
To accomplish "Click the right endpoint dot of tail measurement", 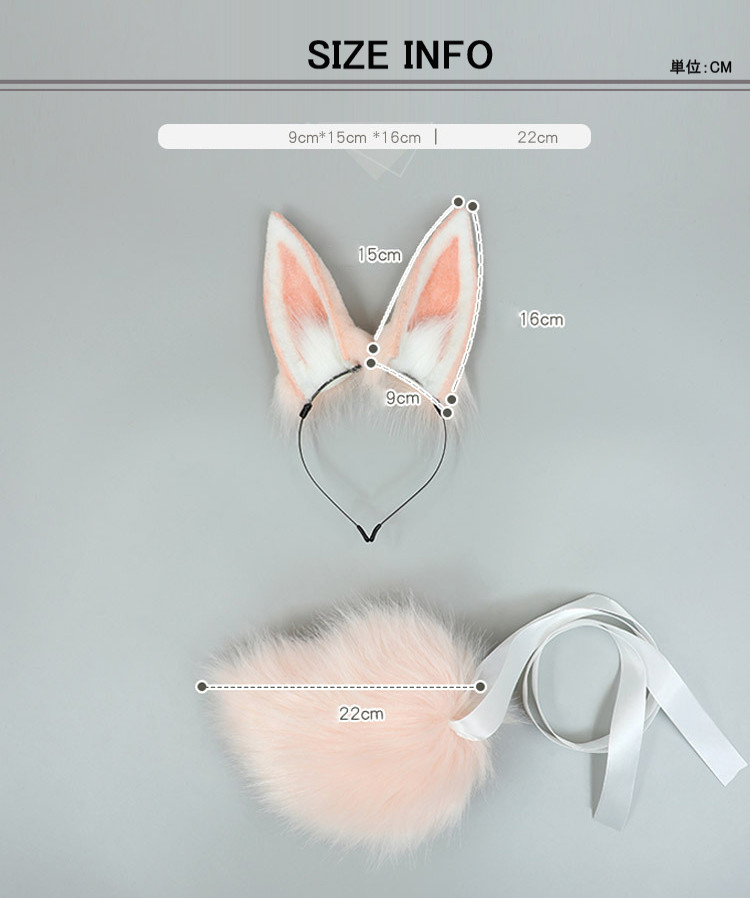I will click(480, 686).
